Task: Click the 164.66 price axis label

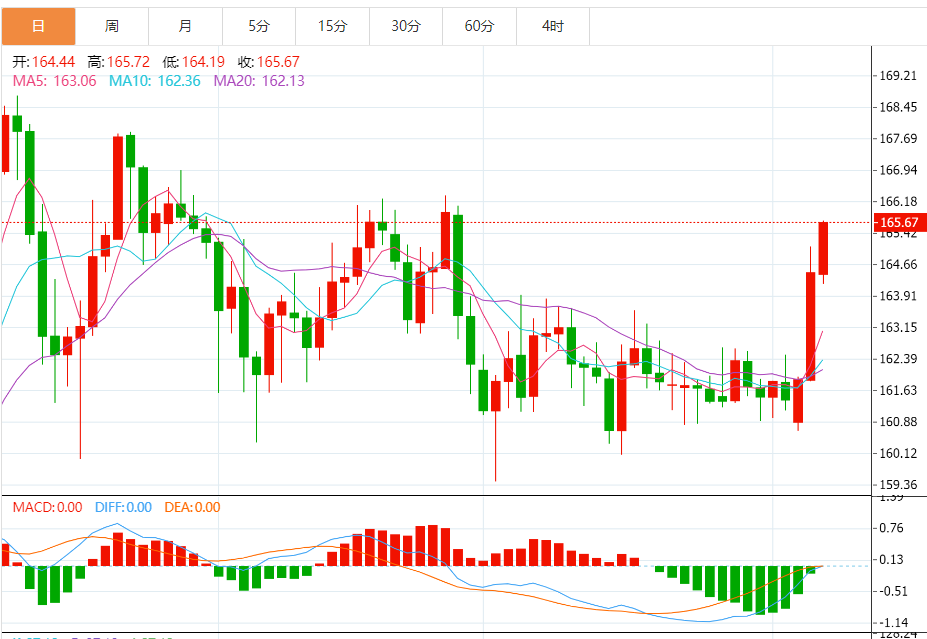Action: click(x=899, y=264)
